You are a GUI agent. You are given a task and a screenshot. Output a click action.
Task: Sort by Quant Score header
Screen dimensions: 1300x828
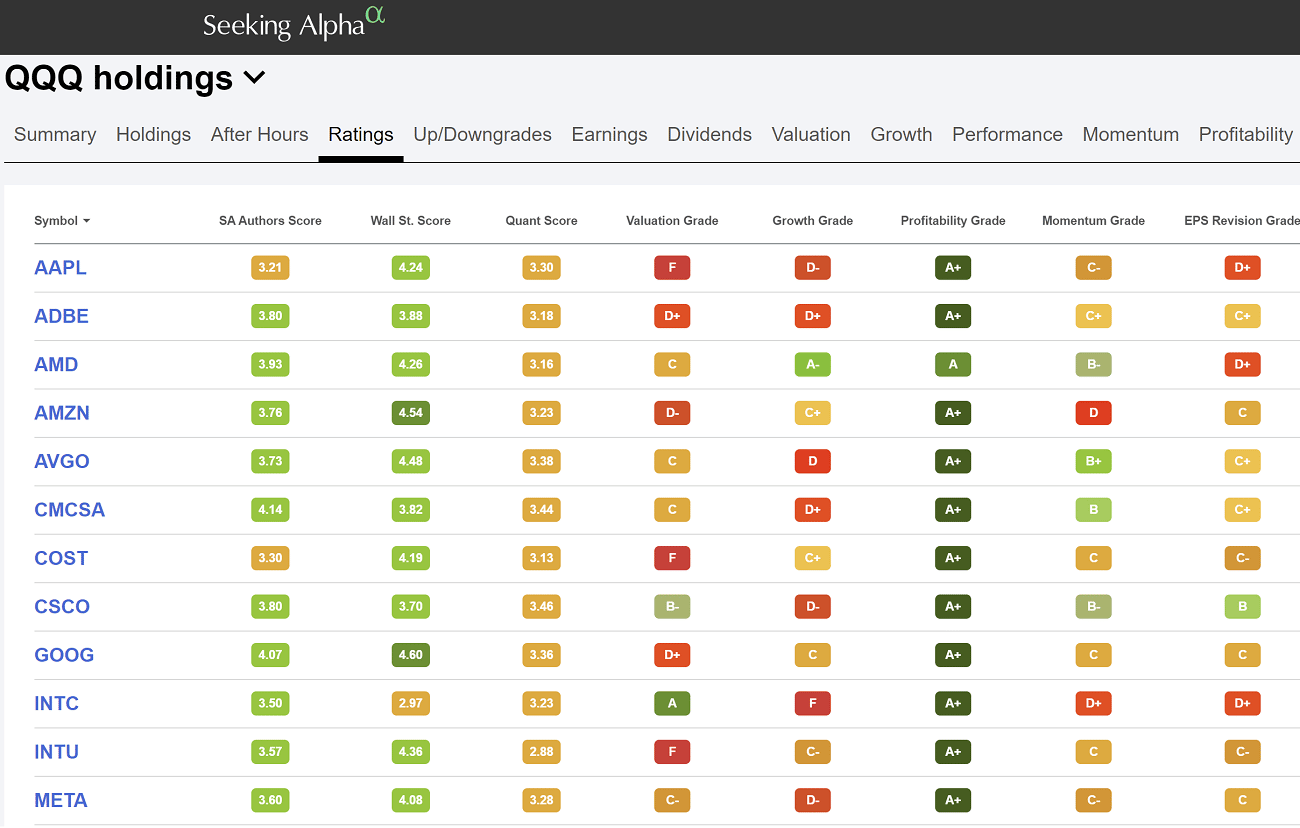coord(541,221)
